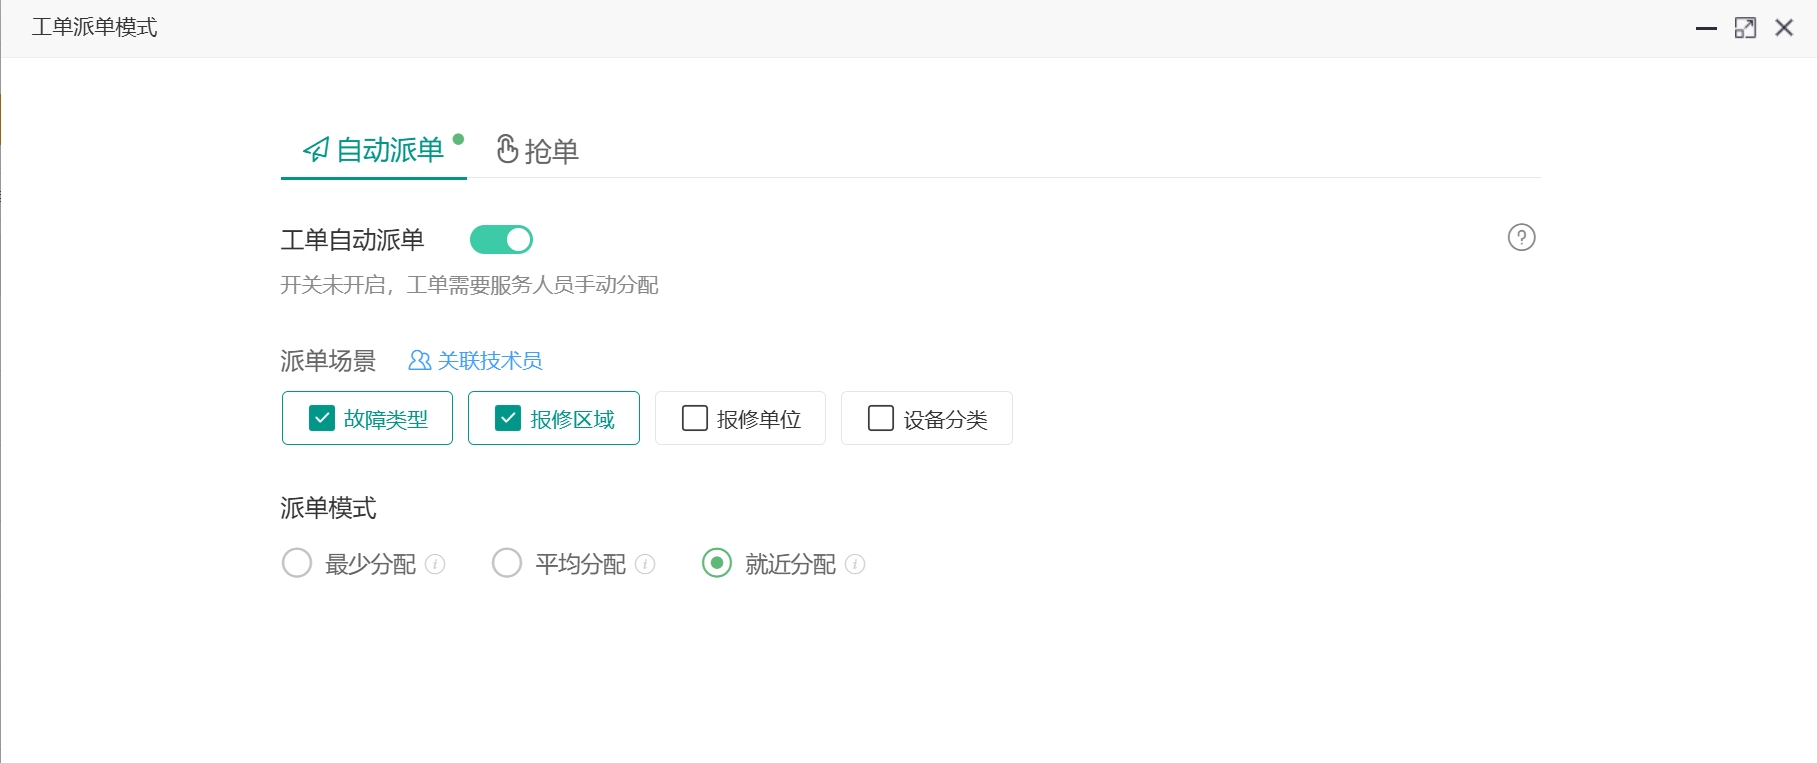Choose 平均分配 dispatch mode
This screenshot has width=1817, height=763.
(x=507, y=563)
